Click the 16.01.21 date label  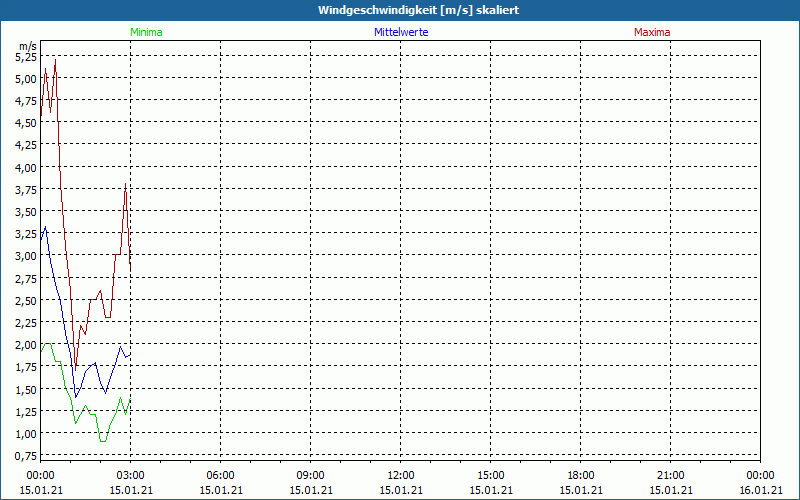point(761,490)
